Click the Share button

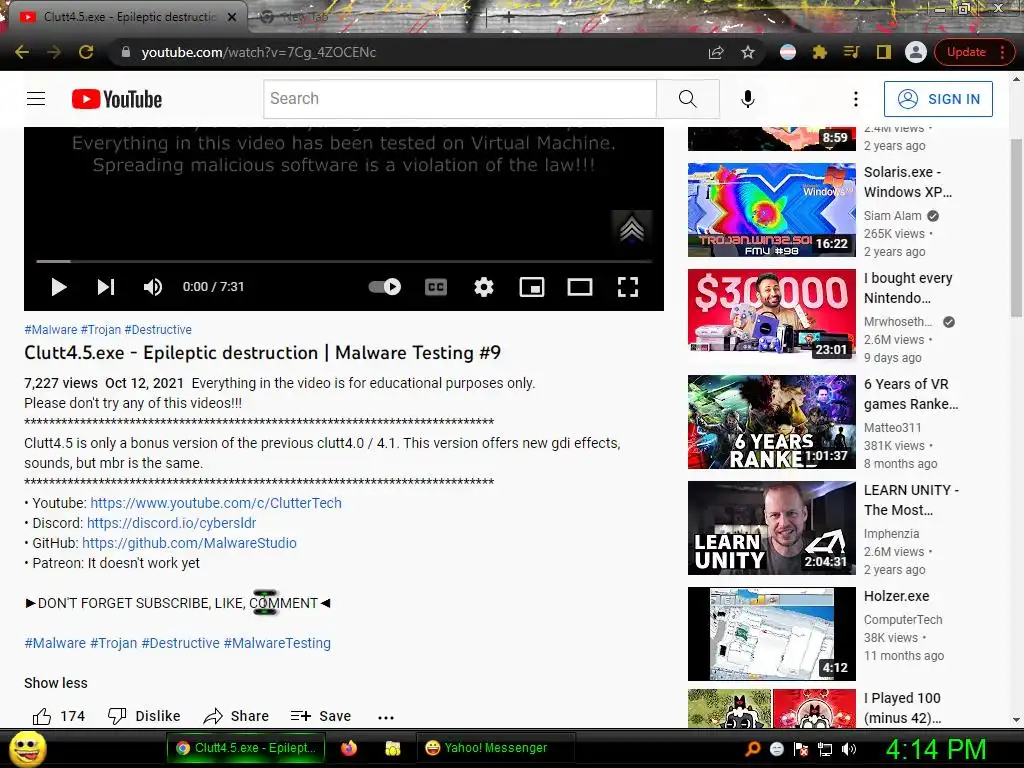coord(236,716)
